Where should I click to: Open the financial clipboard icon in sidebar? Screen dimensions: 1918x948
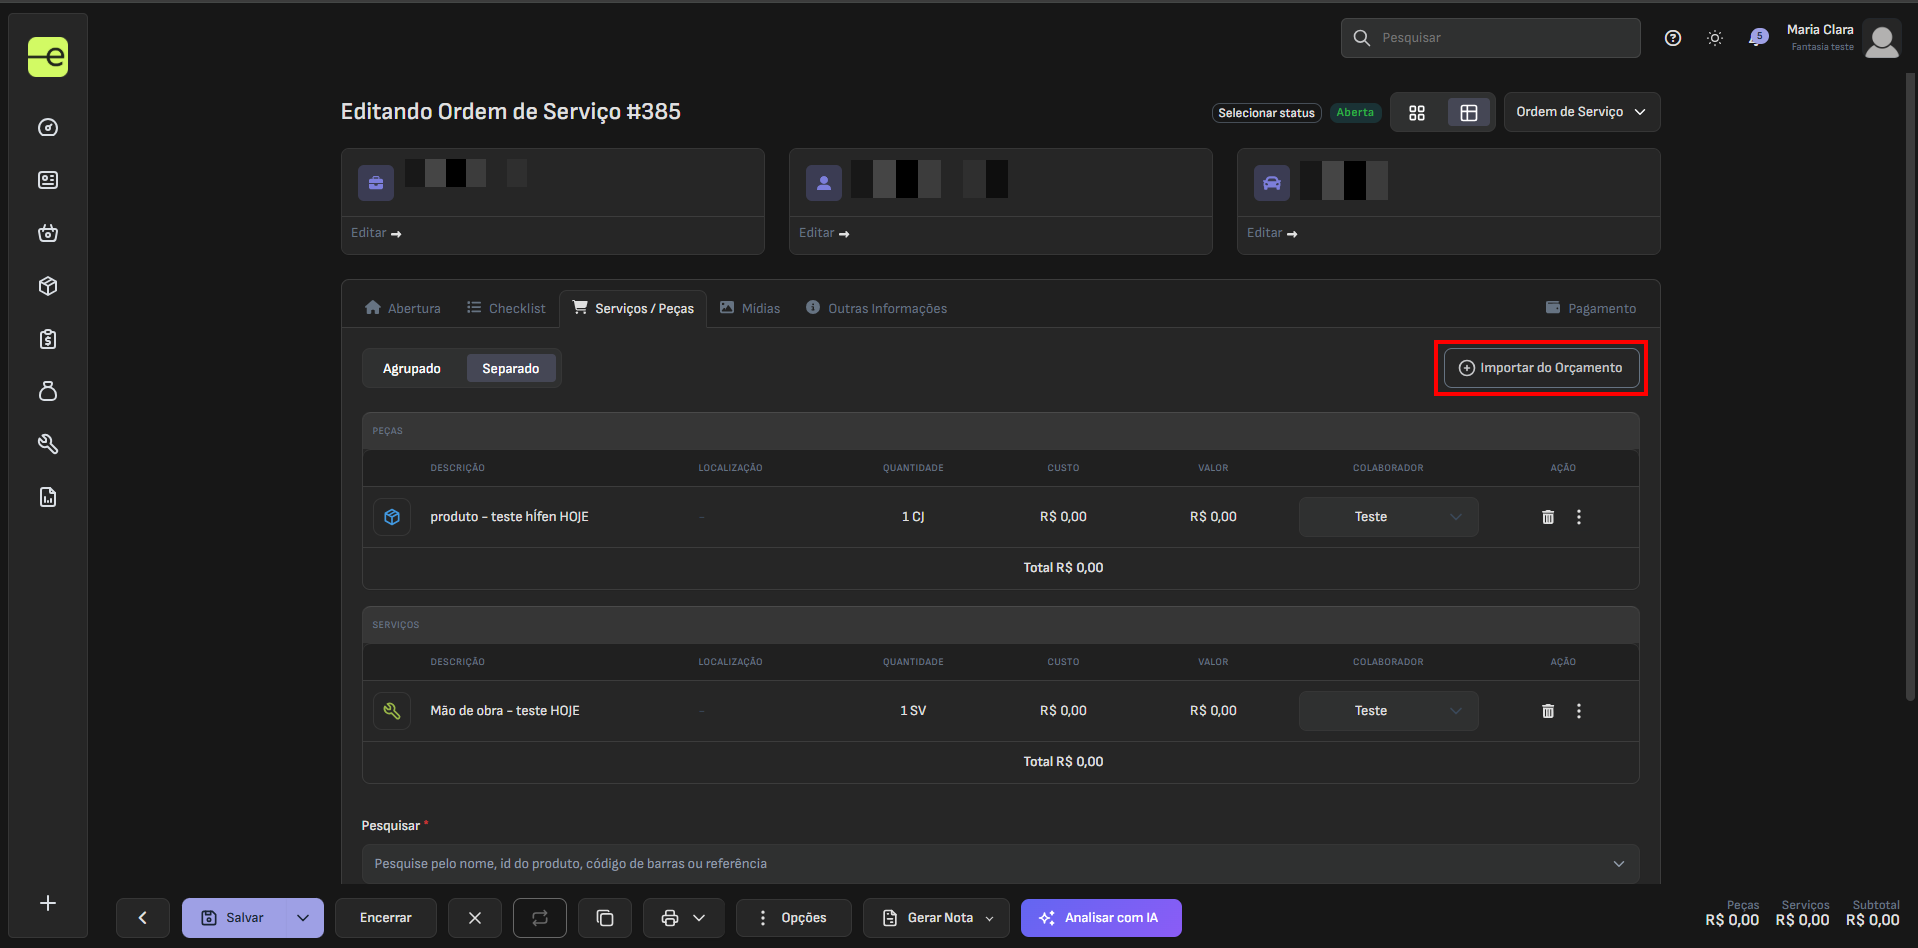point(48,339)
